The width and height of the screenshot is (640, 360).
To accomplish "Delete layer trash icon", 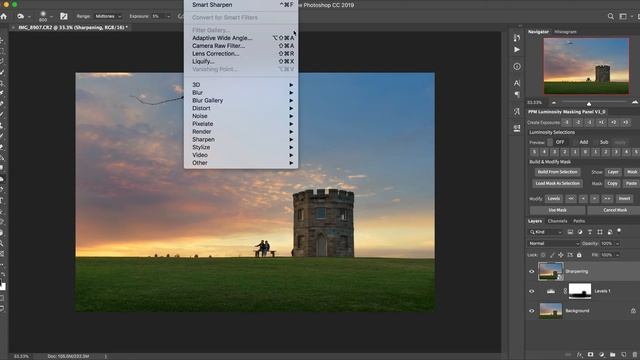I will pyautogui.click(x=634, y=355).
